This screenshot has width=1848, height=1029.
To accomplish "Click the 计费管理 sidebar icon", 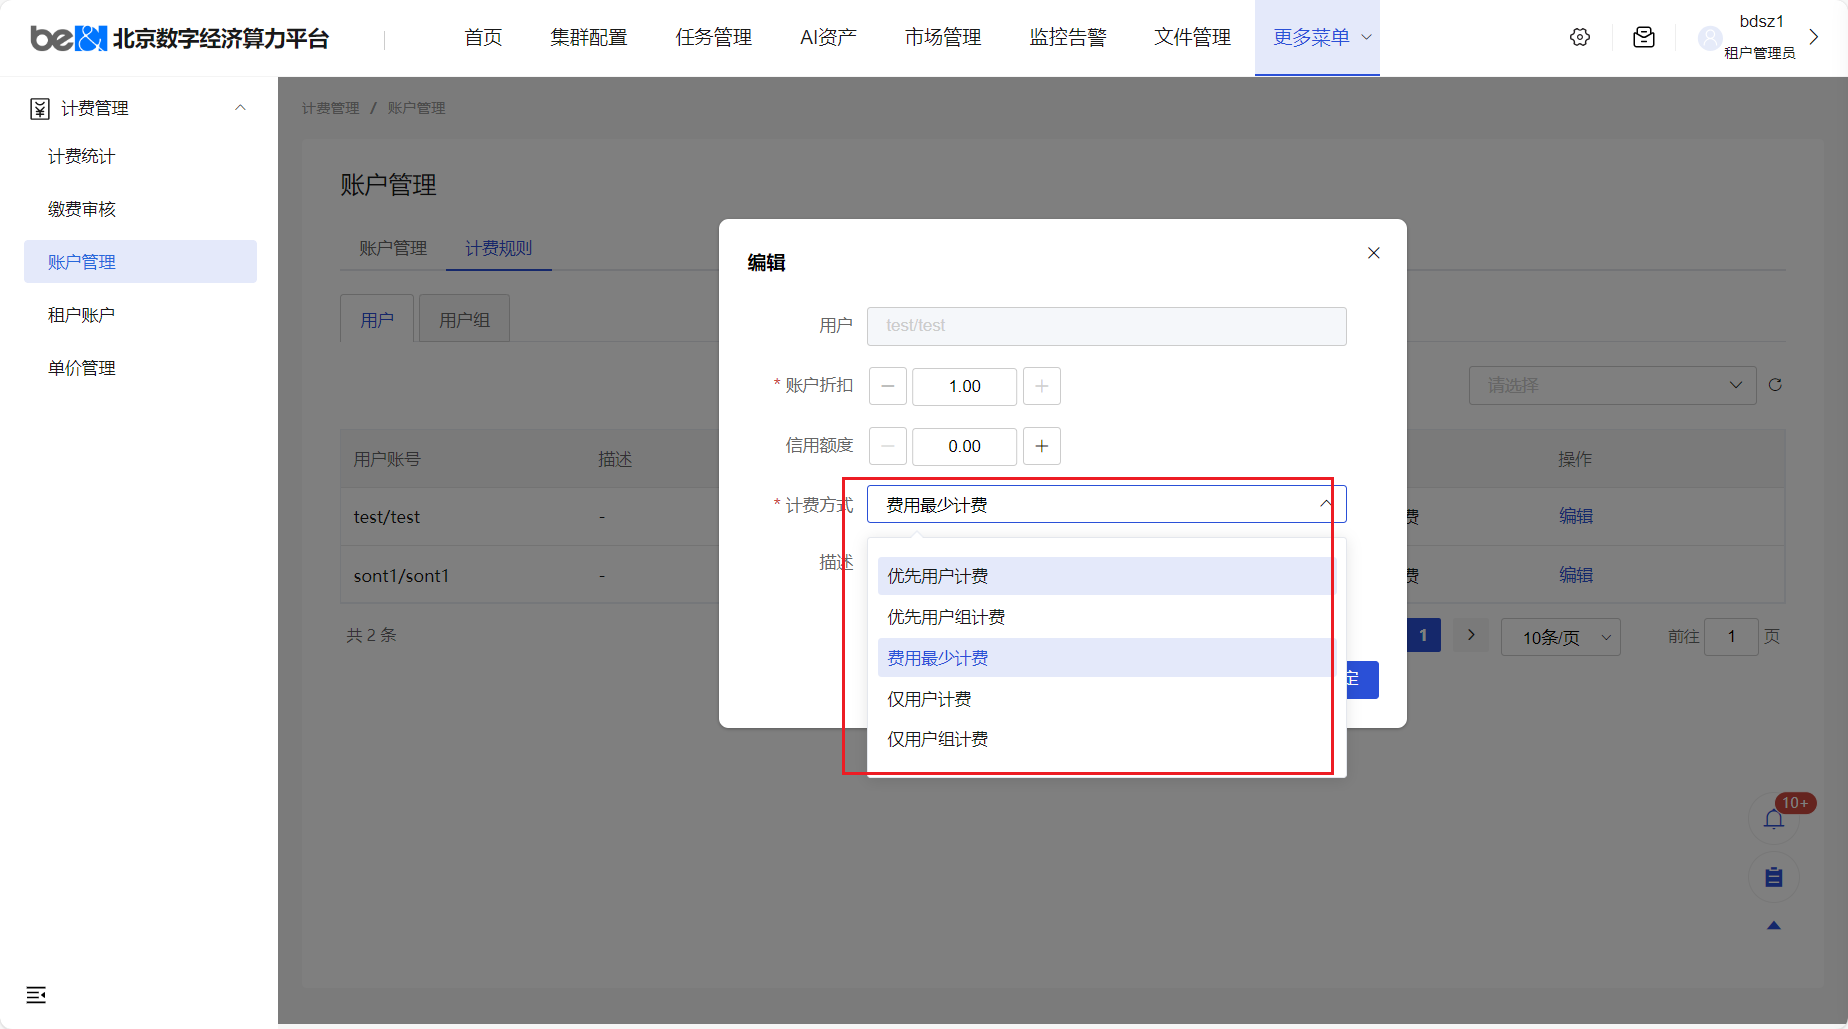I will click(40, 108).
